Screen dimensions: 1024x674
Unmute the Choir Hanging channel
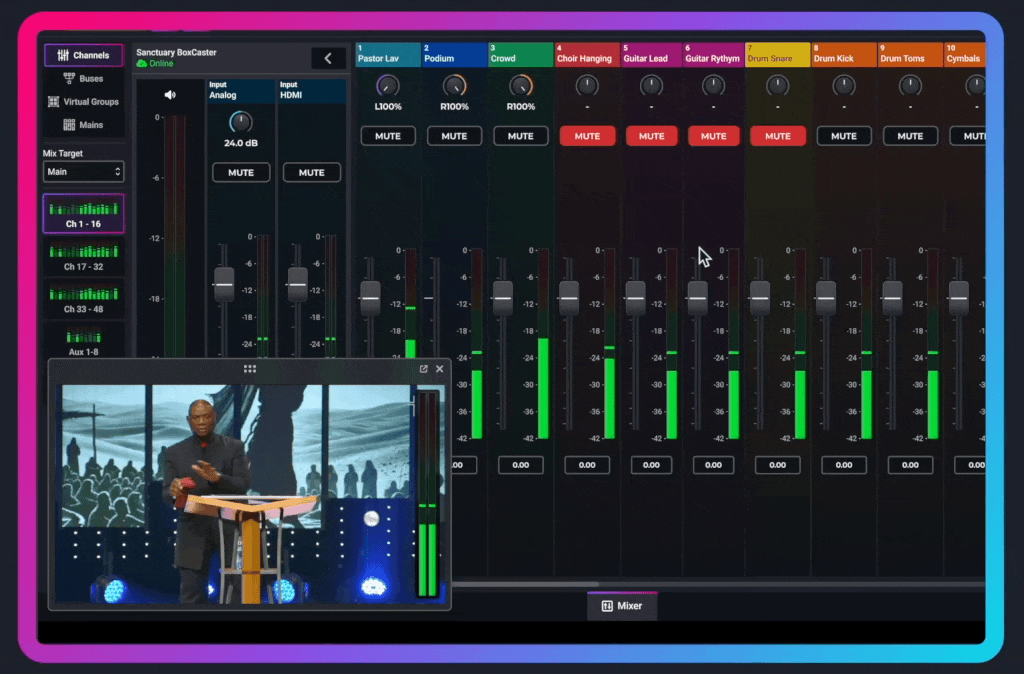[x=587, y=136]
